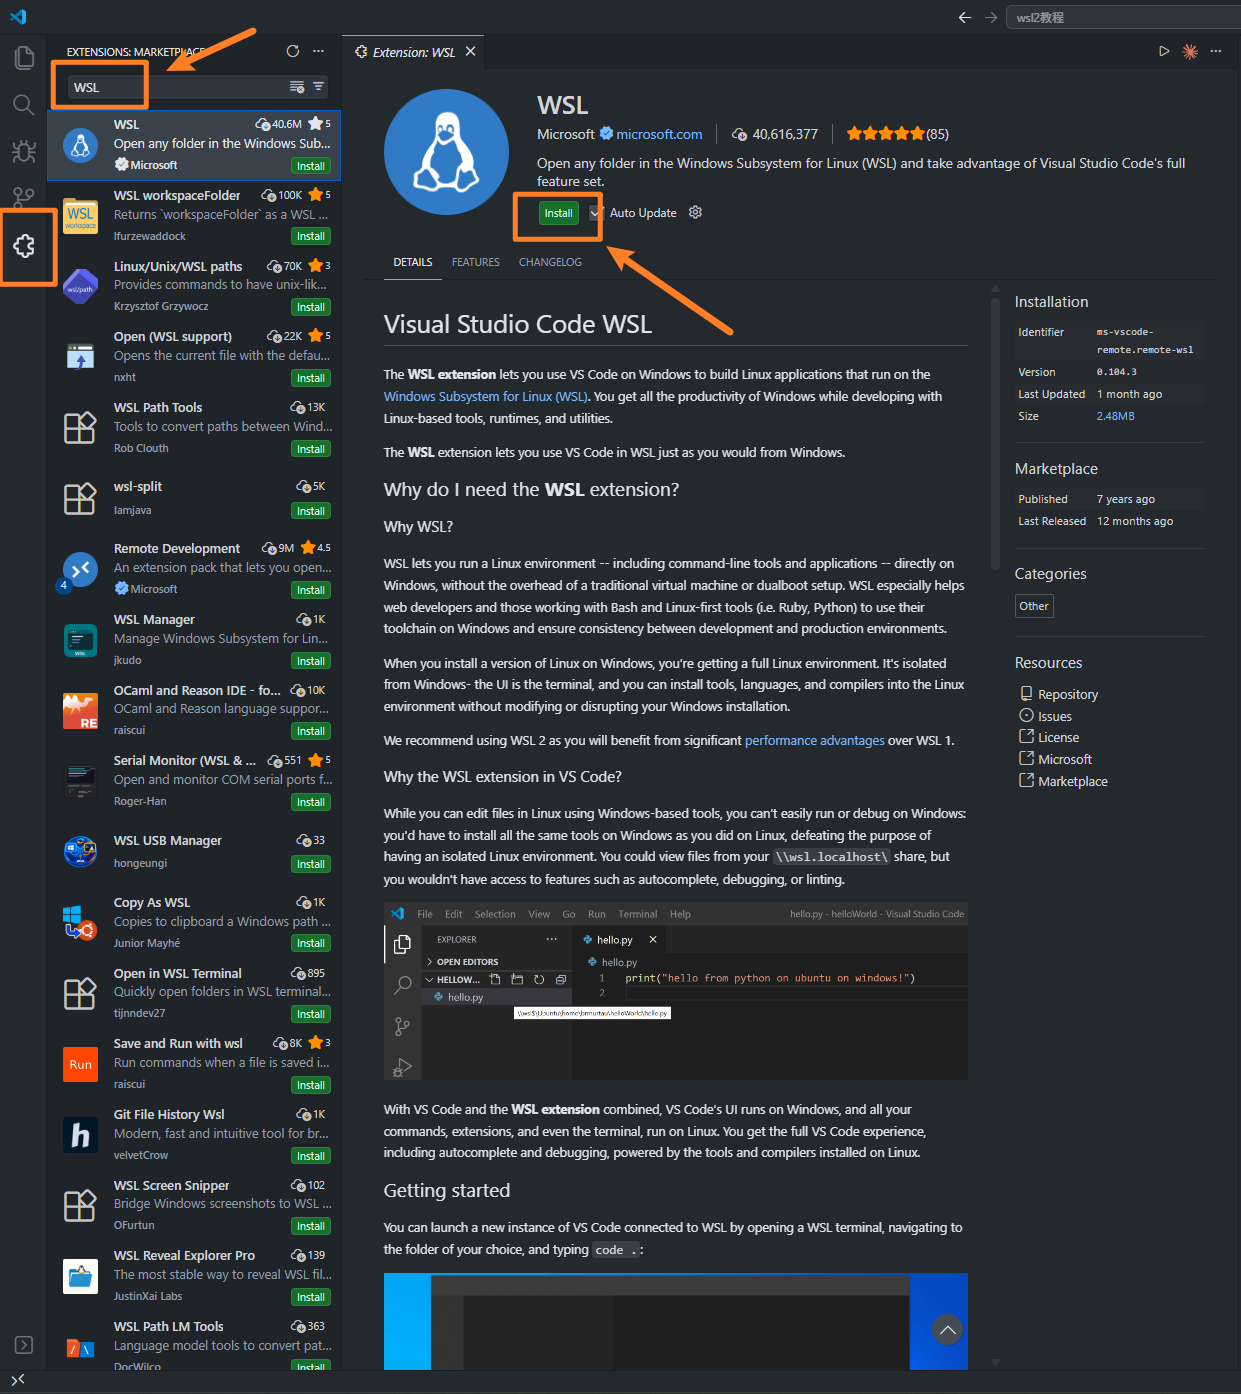Screen dimensions: 1241x1394
Task: Open the microsoft.com publisher link
Action: [x=659, y=134]
